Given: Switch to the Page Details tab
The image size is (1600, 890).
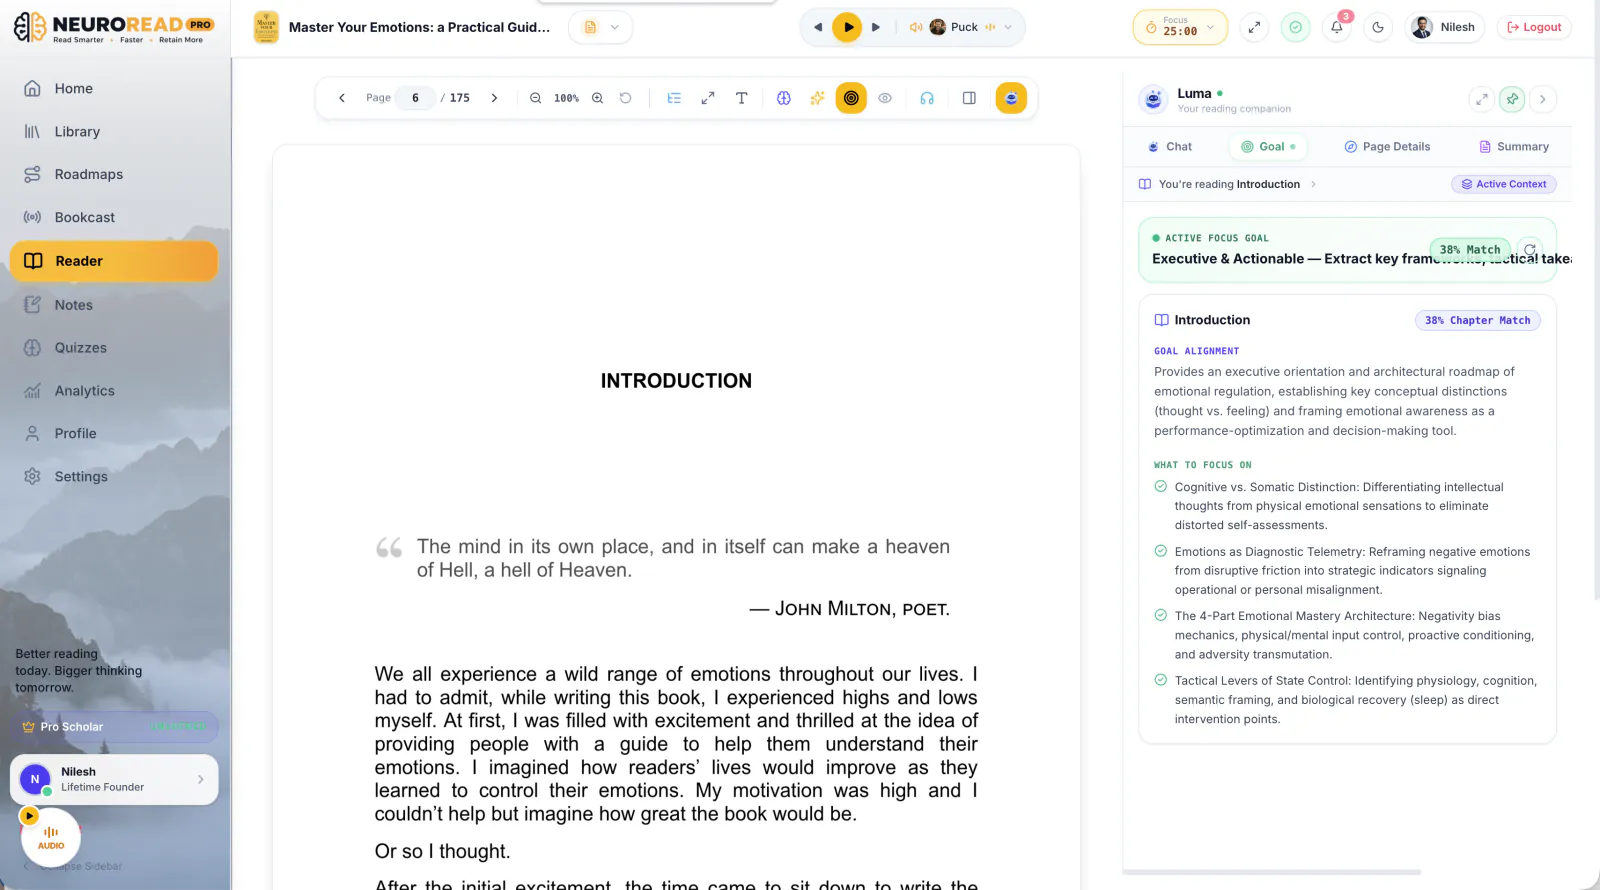Looking at the screenshot, I should click(x=1387, y=146).
